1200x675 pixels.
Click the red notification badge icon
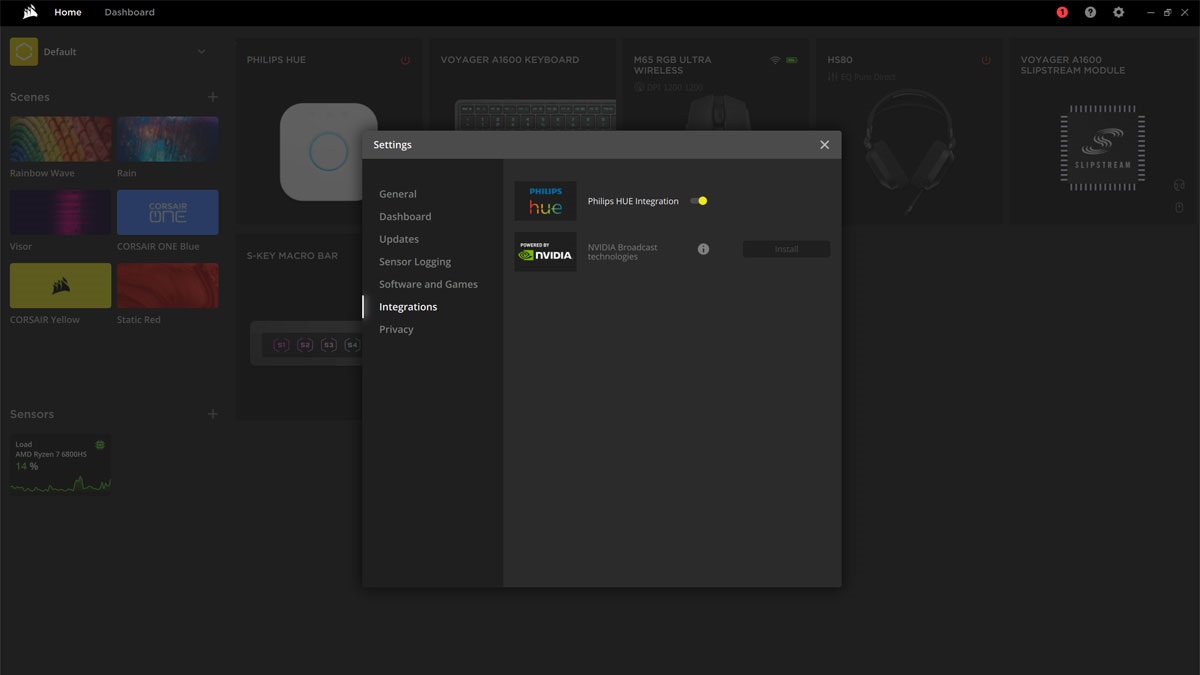[1062, 12]
